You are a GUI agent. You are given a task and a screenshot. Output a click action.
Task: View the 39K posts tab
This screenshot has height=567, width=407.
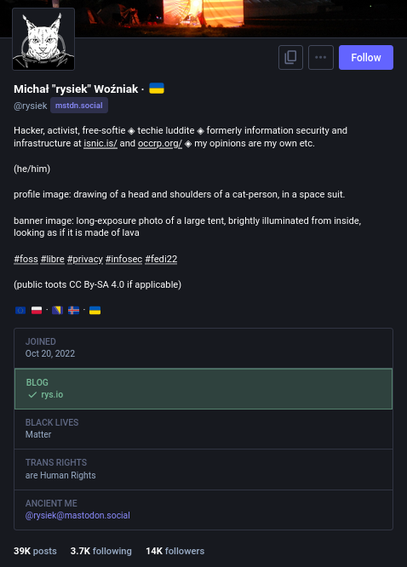point(35,551)
